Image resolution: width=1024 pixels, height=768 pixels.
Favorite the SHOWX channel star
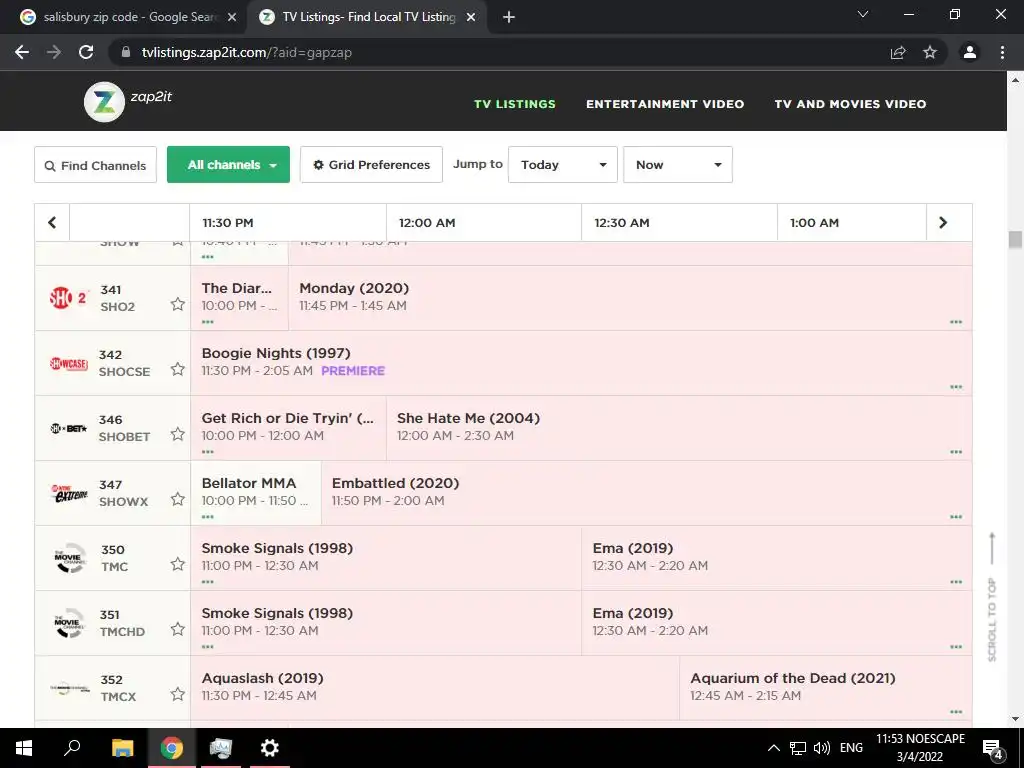click(x=178, y=500)
